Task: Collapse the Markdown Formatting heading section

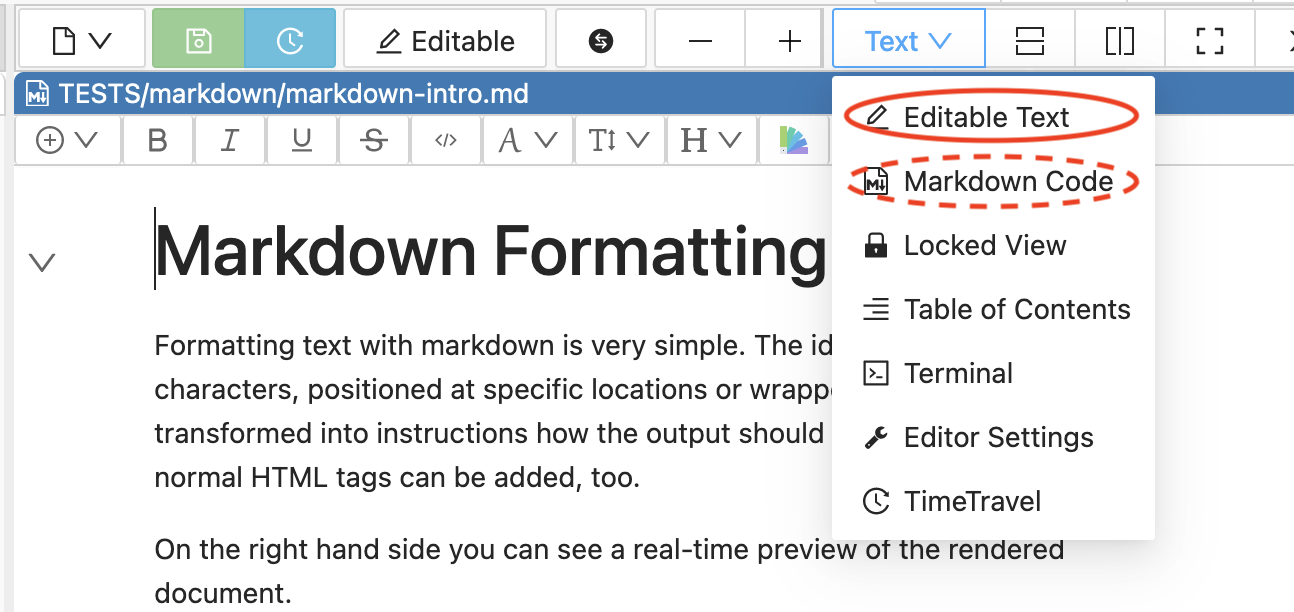Action: tap(42, 263)
